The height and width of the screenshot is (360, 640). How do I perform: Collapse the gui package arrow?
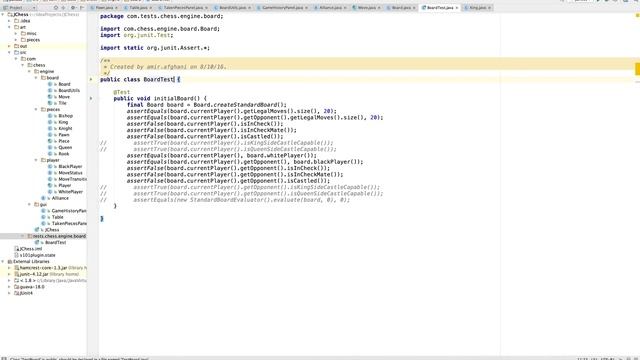(x=29, y=204)
